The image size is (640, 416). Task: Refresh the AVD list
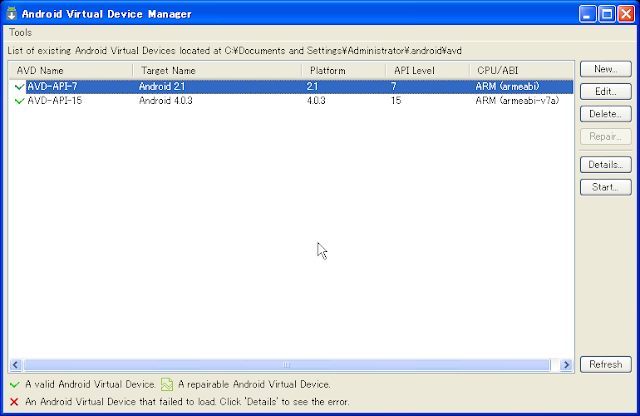[x=606, y=364]
